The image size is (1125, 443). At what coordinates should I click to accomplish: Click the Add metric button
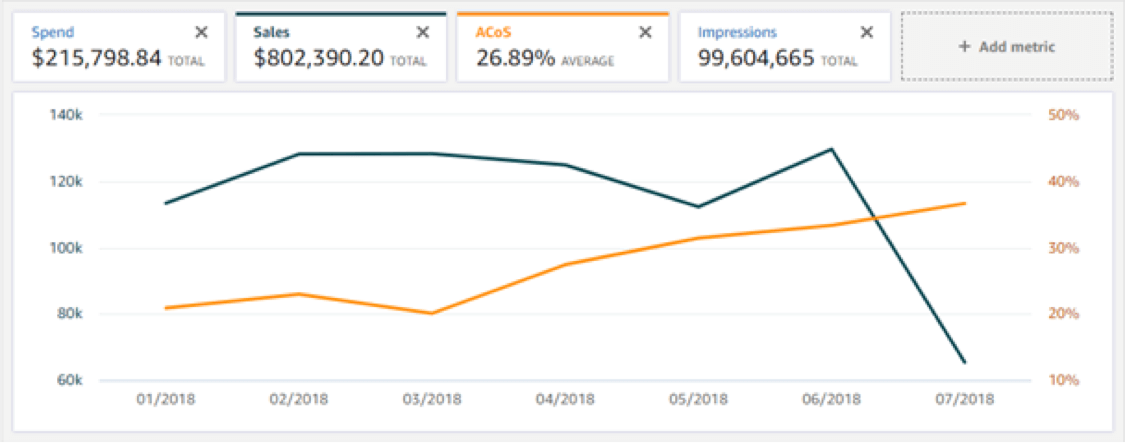[x=1007, y=47]
